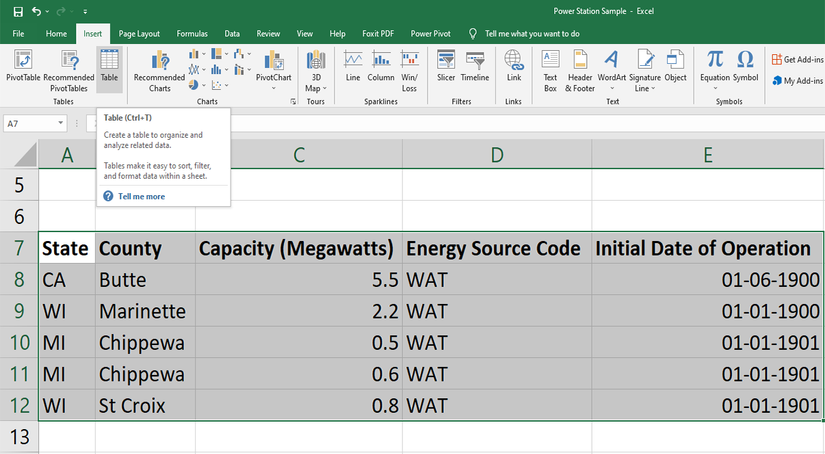
Task: Insert a Link
Action: click(x=514, y=66)
